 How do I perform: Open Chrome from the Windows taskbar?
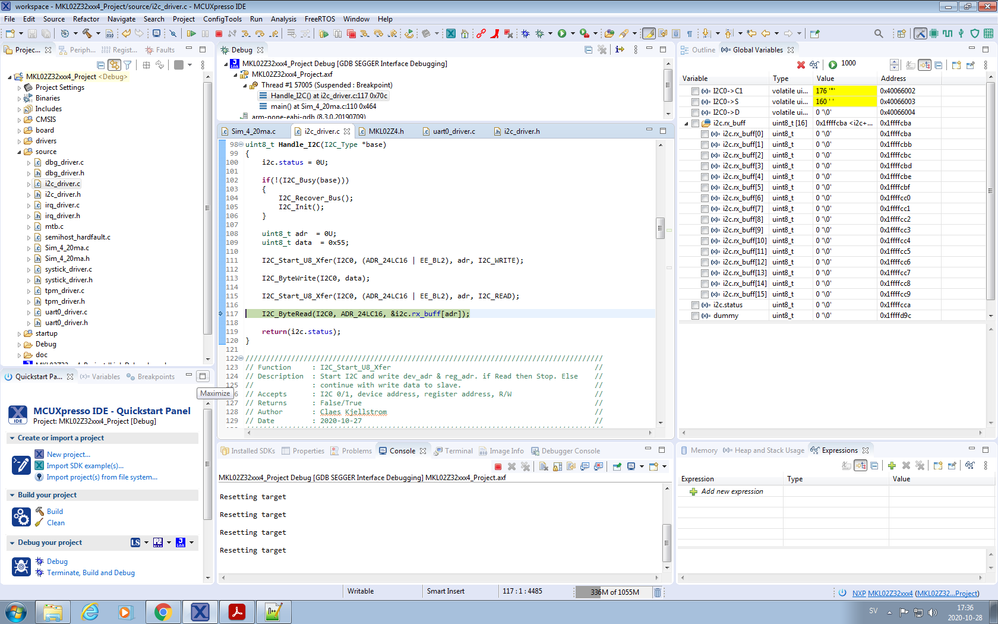point(163,610)
